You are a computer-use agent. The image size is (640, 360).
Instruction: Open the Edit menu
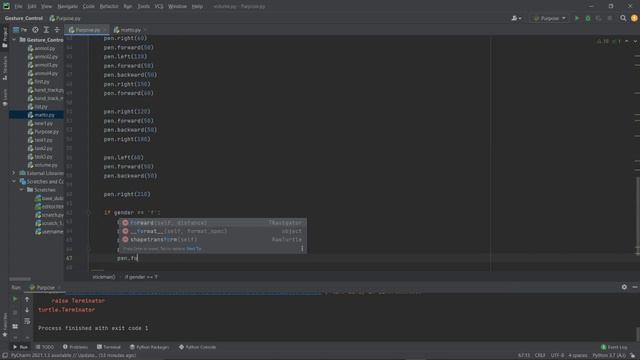point(32,7)
